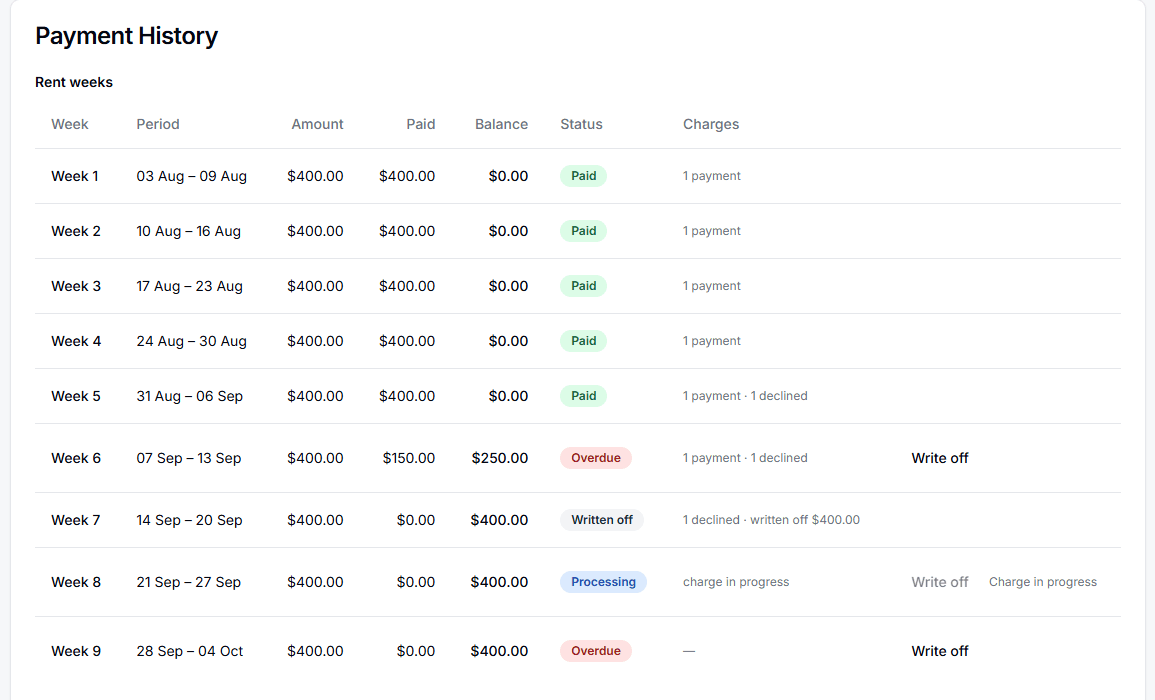Select the Week 7 row label
Image resolution: width=1155 pixels, height=700 pixels.
(x=75, y=519)
